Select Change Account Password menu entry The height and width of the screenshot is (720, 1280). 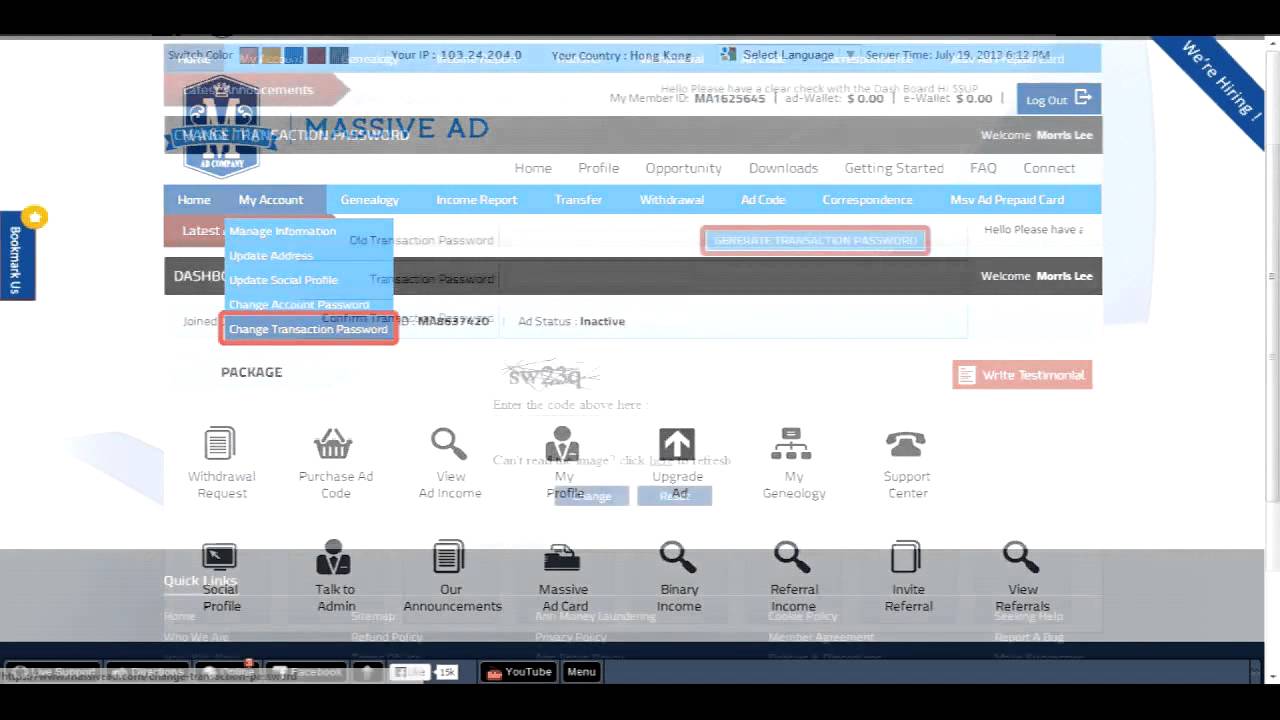point(299,305)
